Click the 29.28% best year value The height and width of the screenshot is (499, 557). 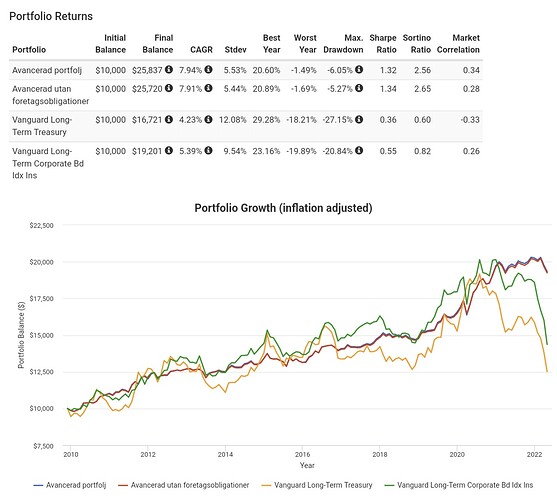266,120
